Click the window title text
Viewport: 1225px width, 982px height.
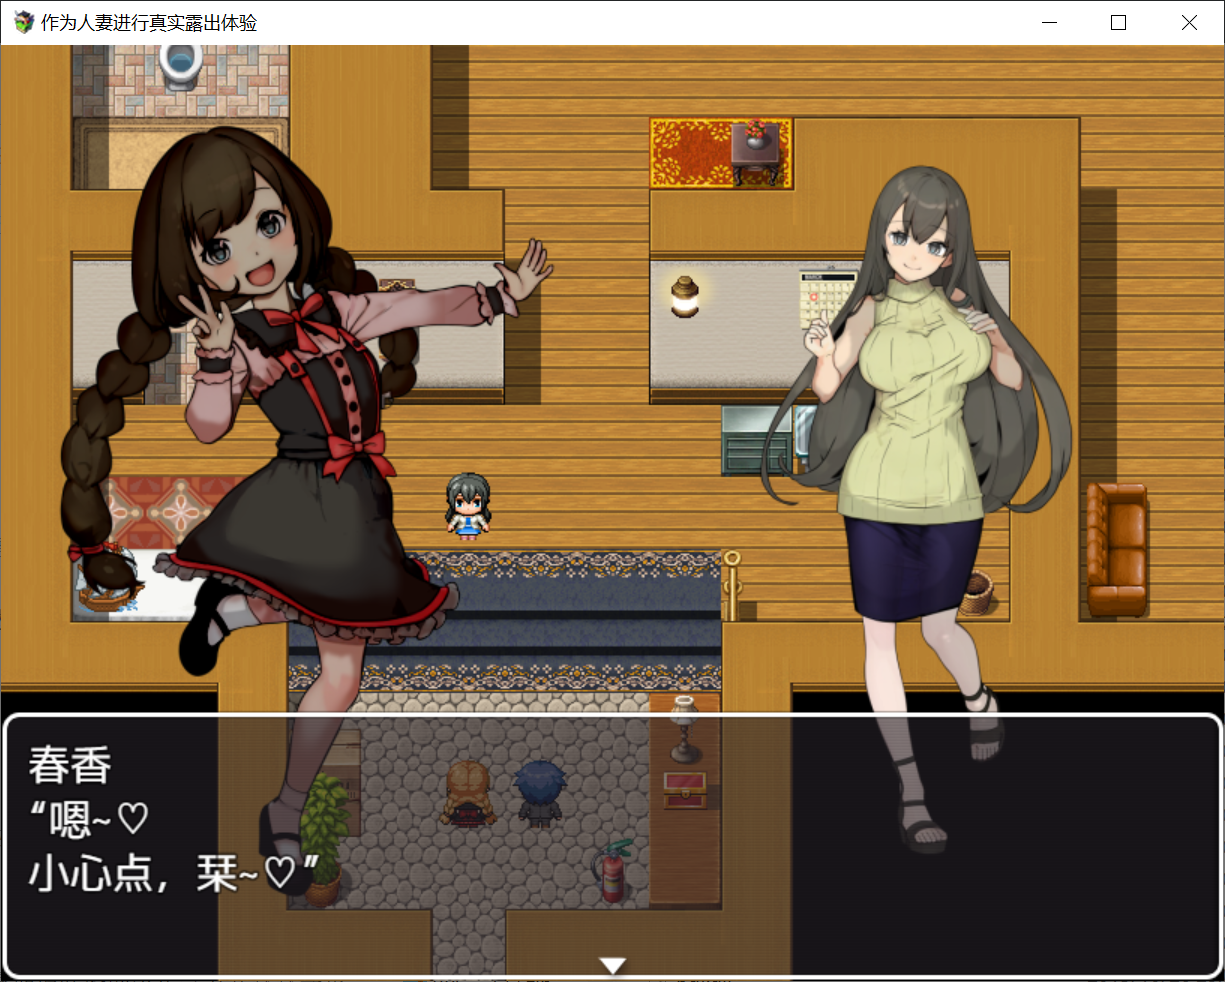click(x=149, y=23)
